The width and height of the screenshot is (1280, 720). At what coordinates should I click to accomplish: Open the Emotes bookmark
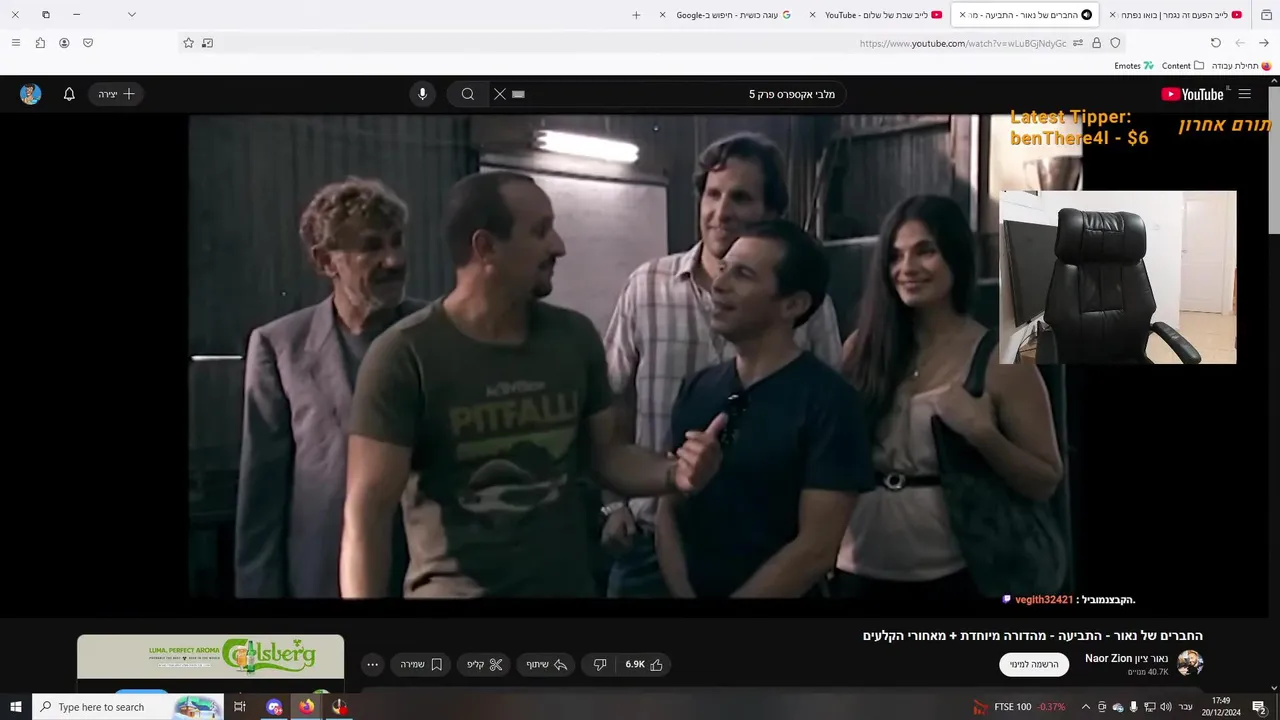point(1134,66)
